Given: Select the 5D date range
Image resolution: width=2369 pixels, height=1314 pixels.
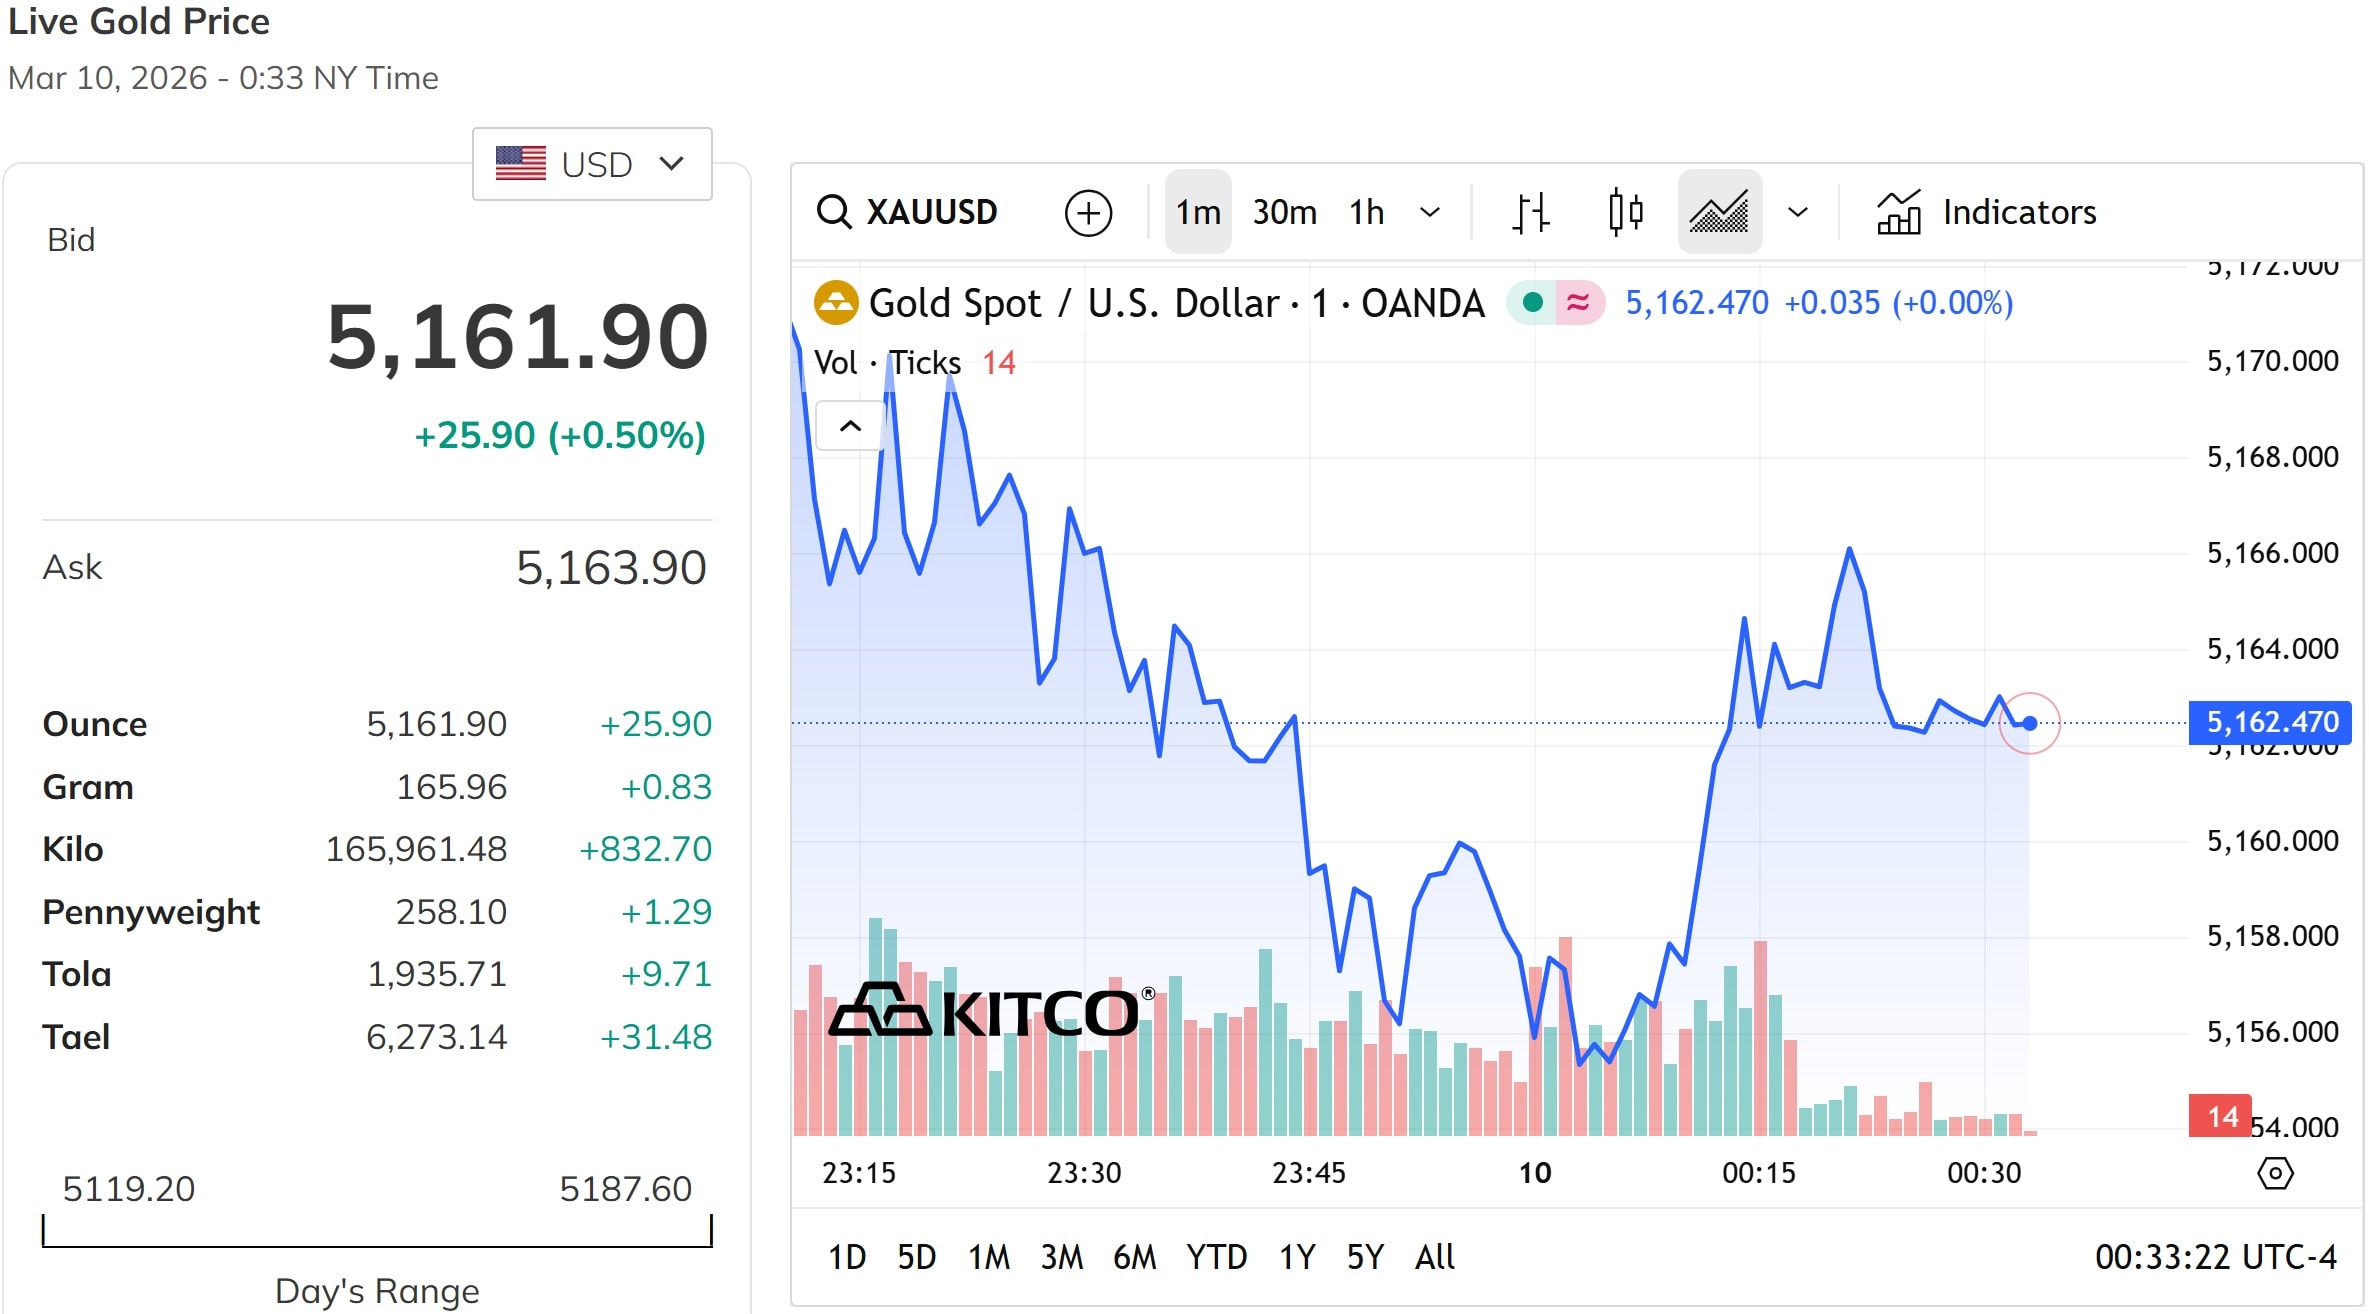Looking at the screenshot, I should (x=916, y=1257).
